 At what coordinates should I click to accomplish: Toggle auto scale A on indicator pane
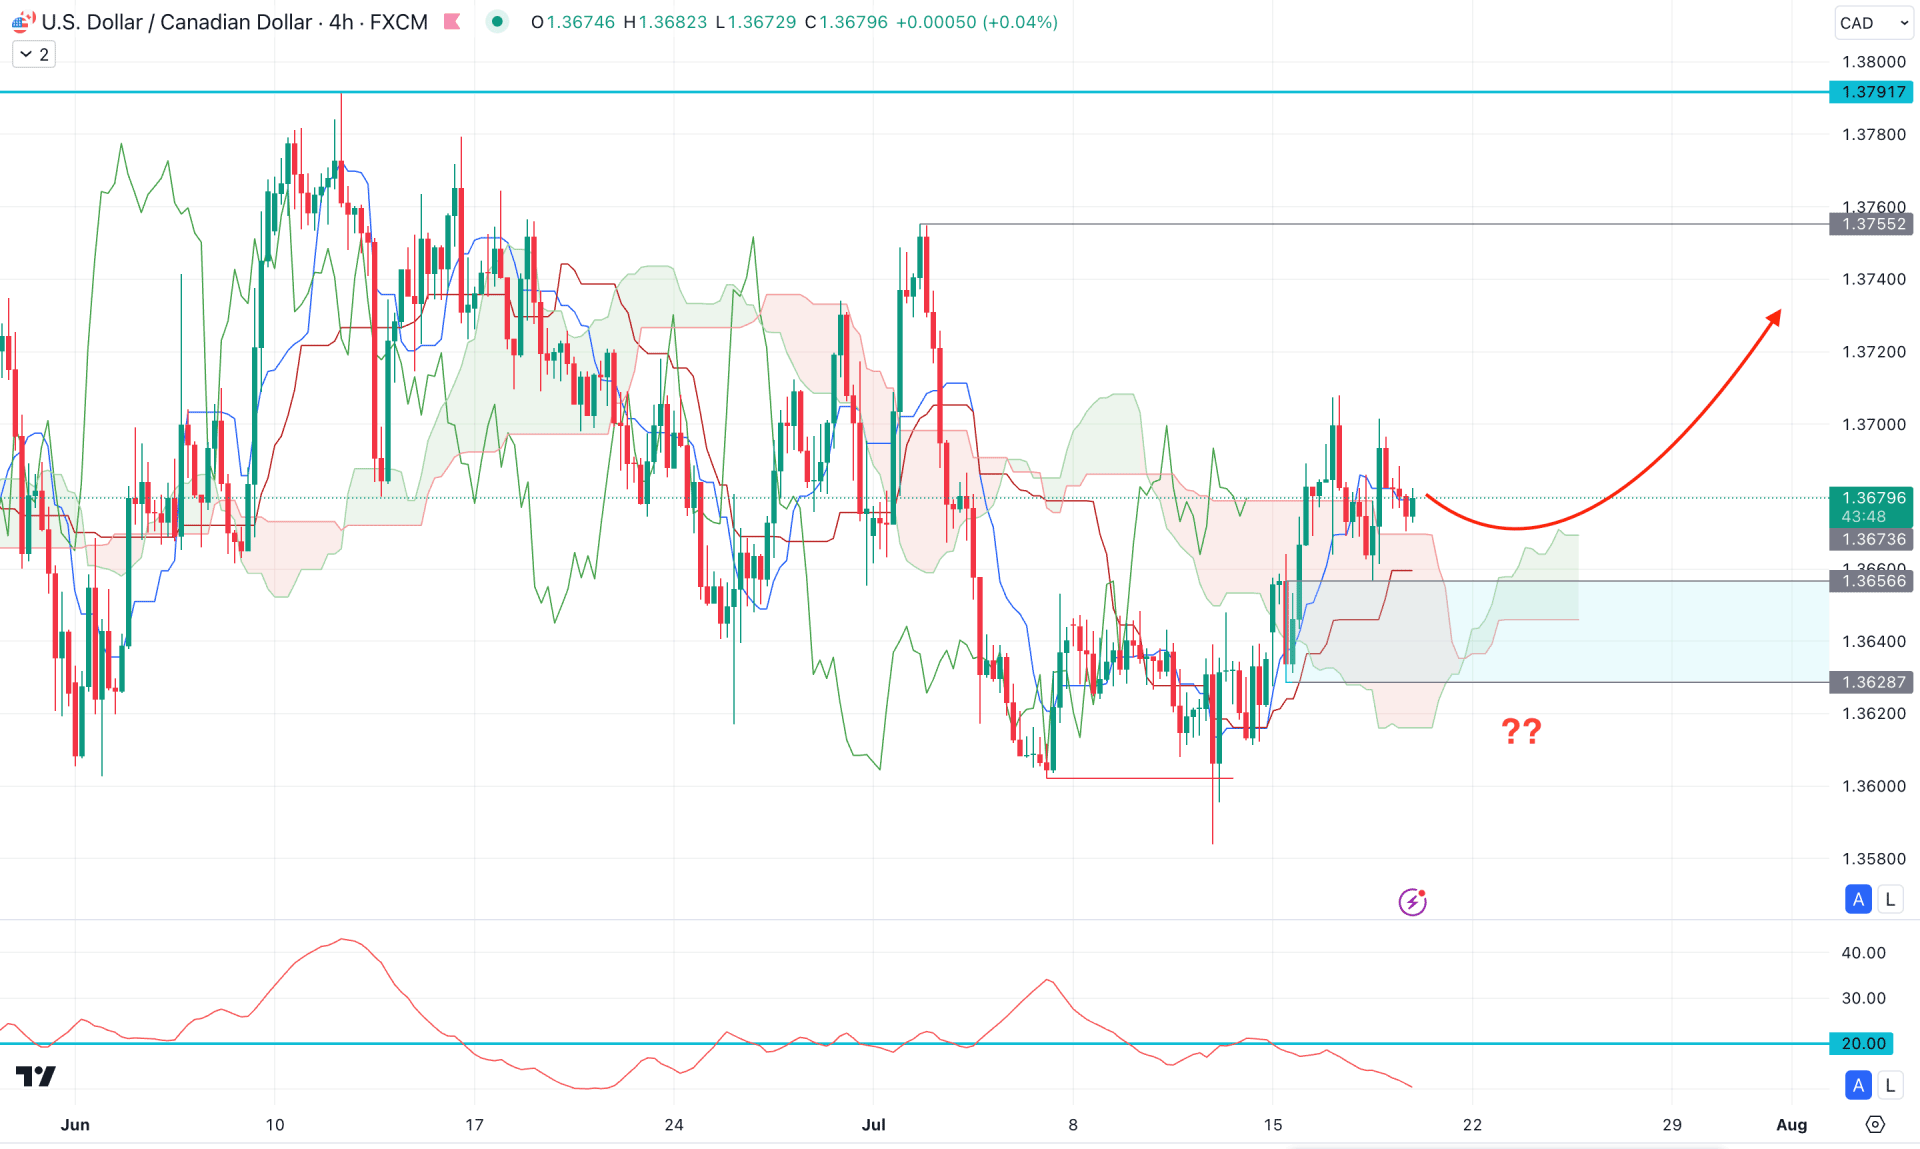click(x=1858, y=1084)
